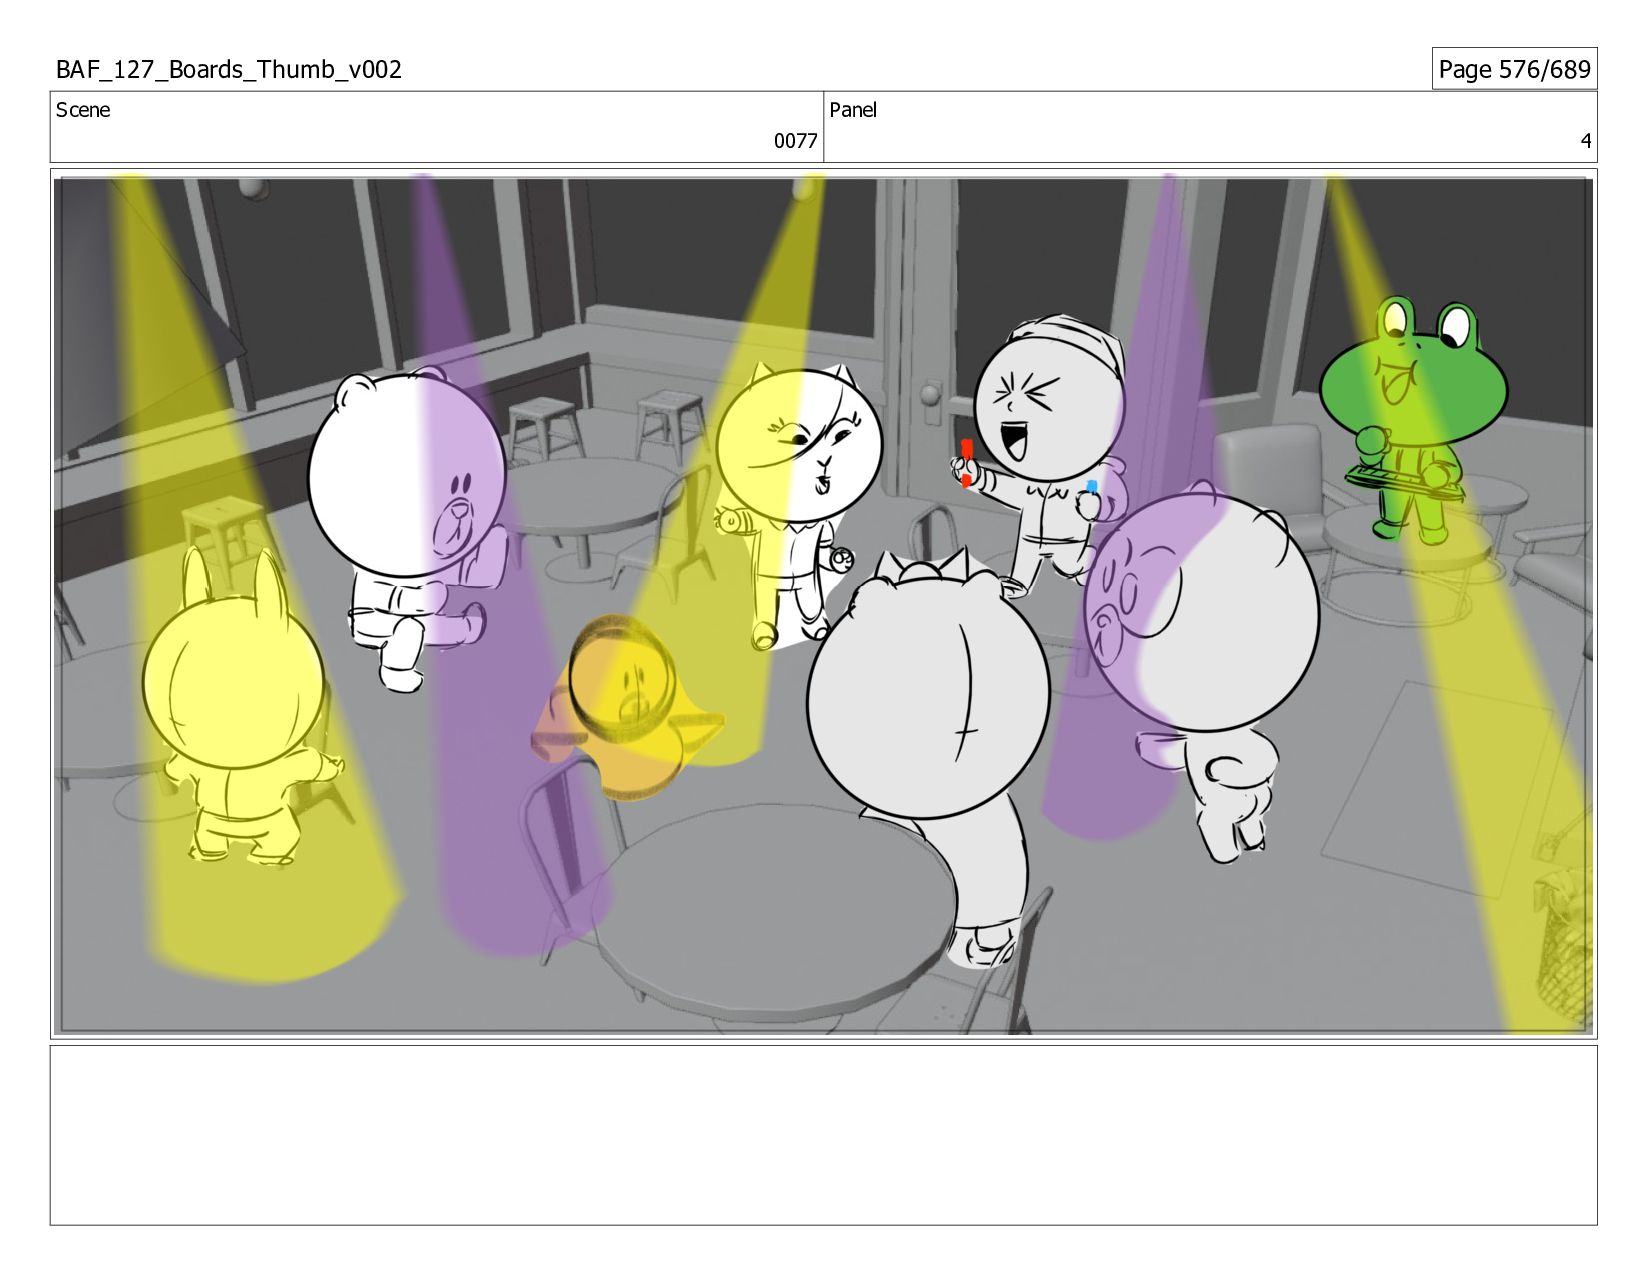Click the storyboard panel image
1650x1275 pixels.
click(823, 604)
